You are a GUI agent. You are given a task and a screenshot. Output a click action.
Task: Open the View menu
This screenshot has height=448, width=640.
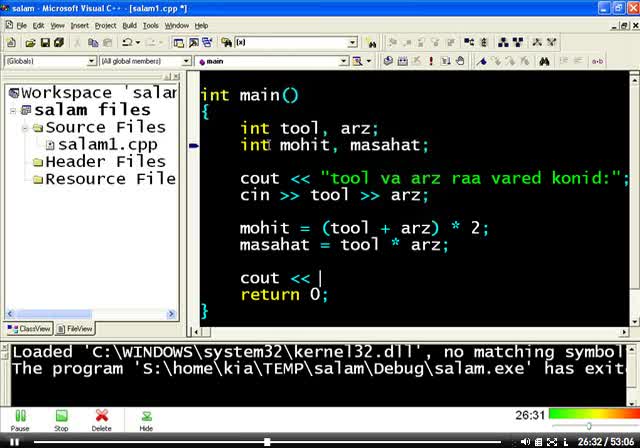pyautogui.click(x=58, y=26)
